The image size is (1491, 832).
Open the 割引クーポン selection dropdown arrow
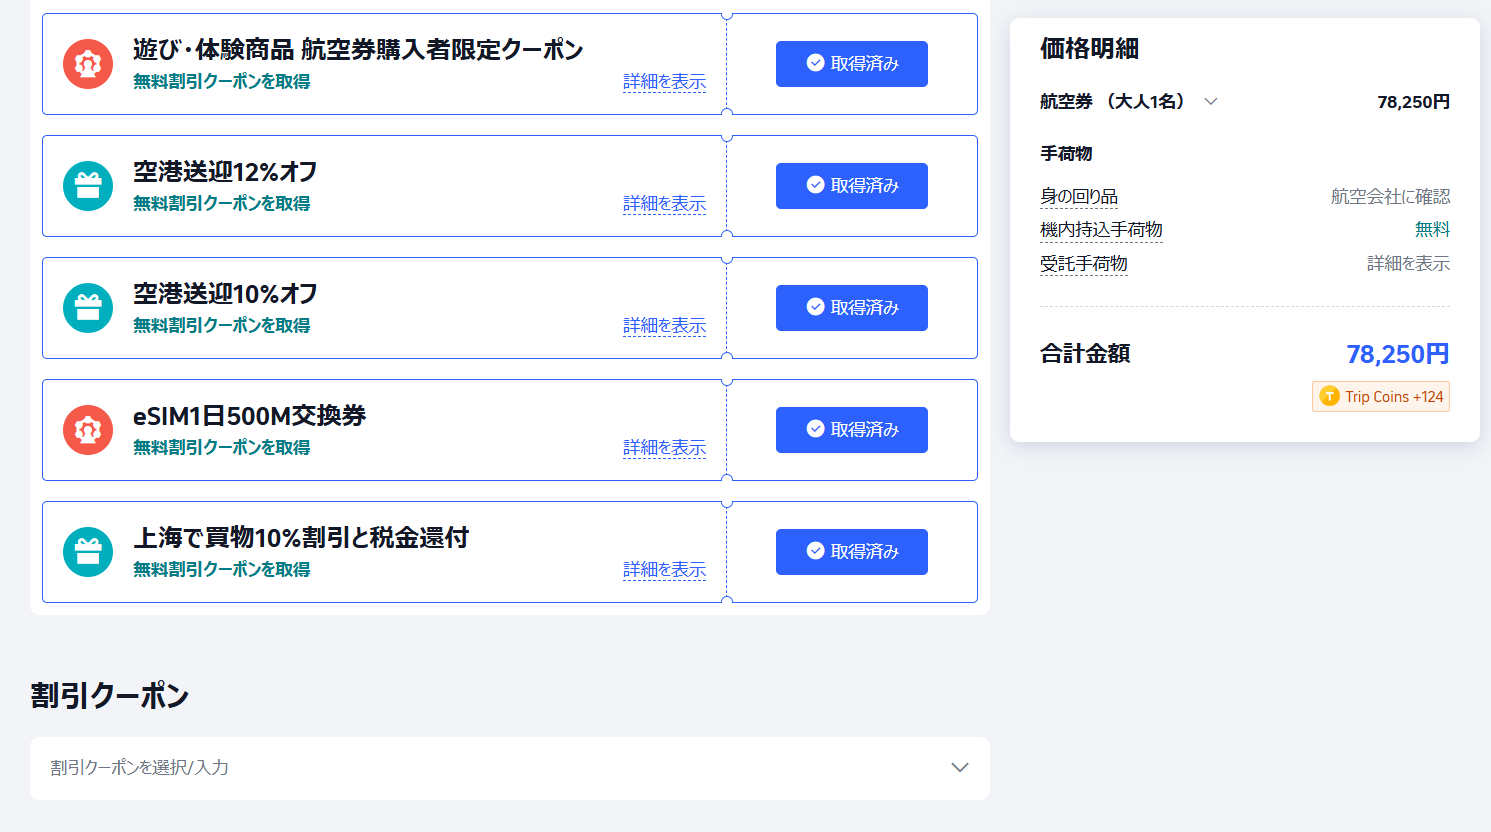pos(960,767)
